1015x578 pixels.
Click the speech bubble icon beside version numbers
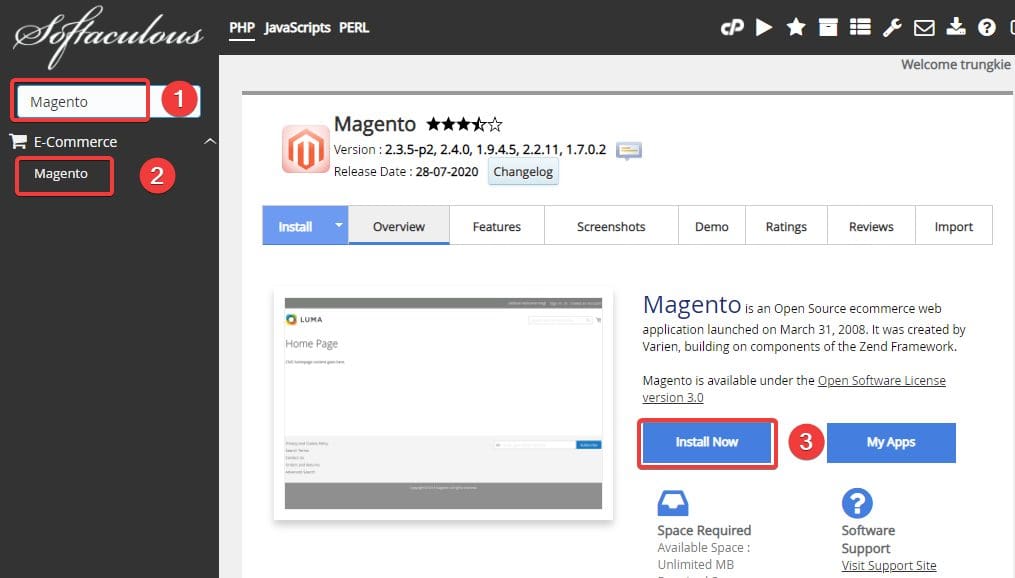click(629, 151)
